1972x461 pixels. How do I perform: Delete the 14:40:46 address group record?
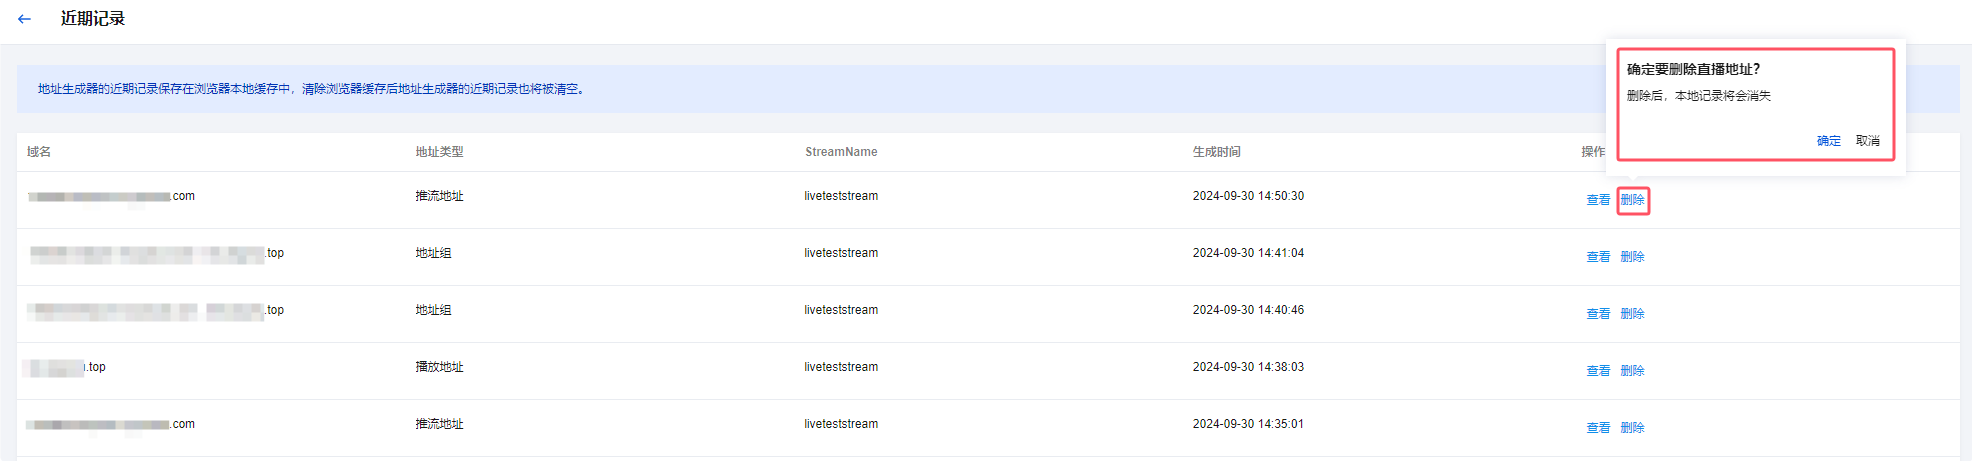click(1632, 314)
